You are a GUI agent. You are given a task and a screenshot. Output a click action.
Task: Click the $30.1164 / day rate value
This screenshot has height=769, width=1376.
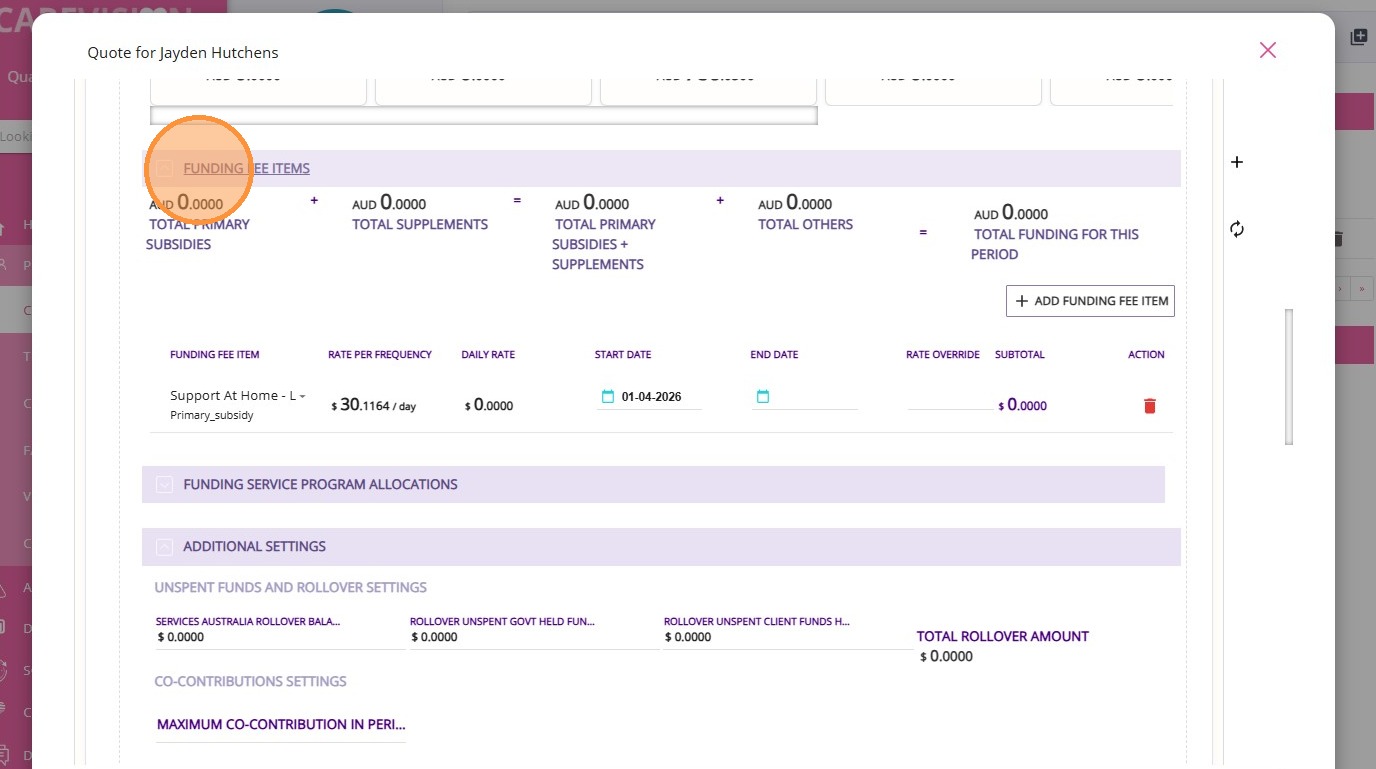[373, 405]
